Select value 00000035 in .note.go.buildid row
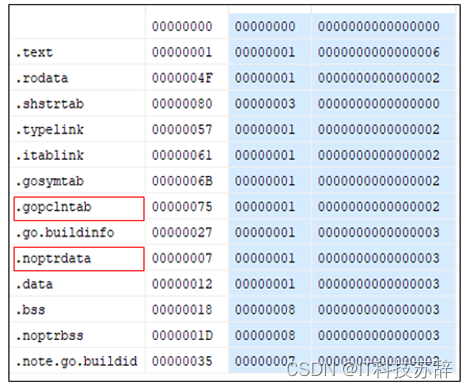Viewport: 468px width, 388px height. click(x=182, y=362)
